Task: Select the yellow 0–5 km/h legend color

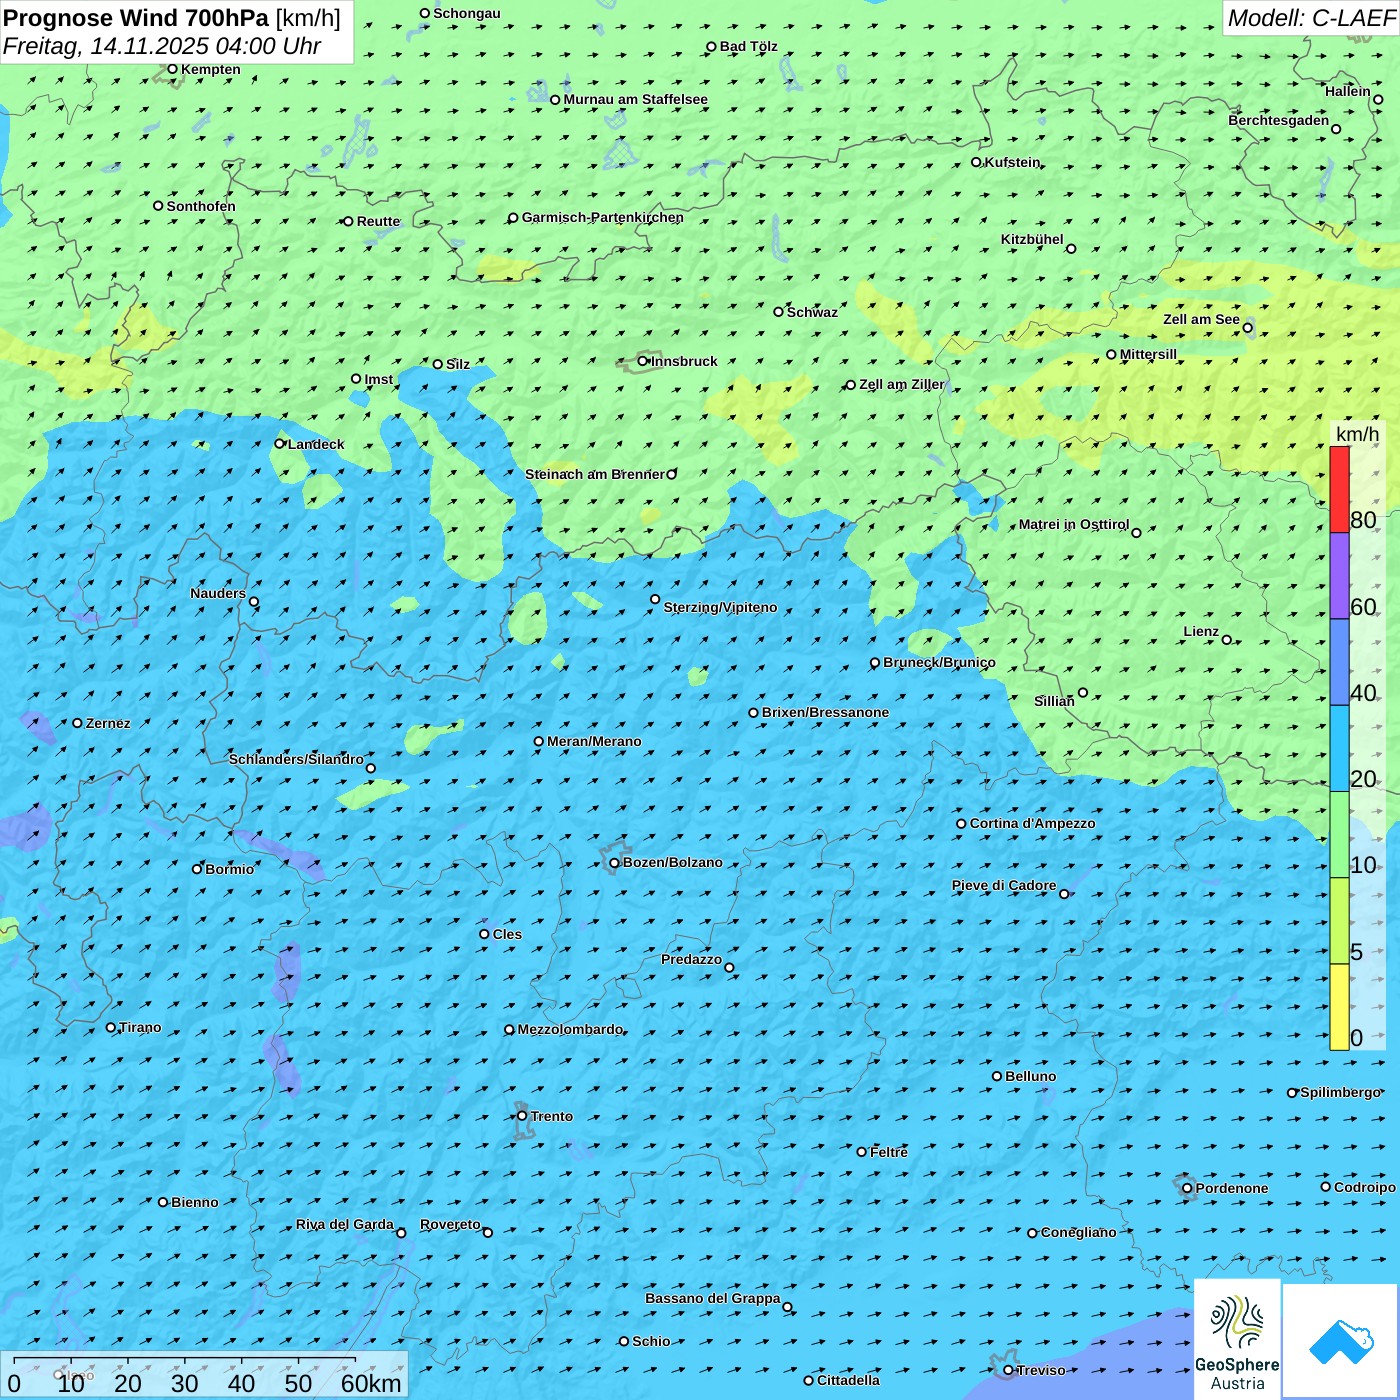Action: pos(1339,1007)
